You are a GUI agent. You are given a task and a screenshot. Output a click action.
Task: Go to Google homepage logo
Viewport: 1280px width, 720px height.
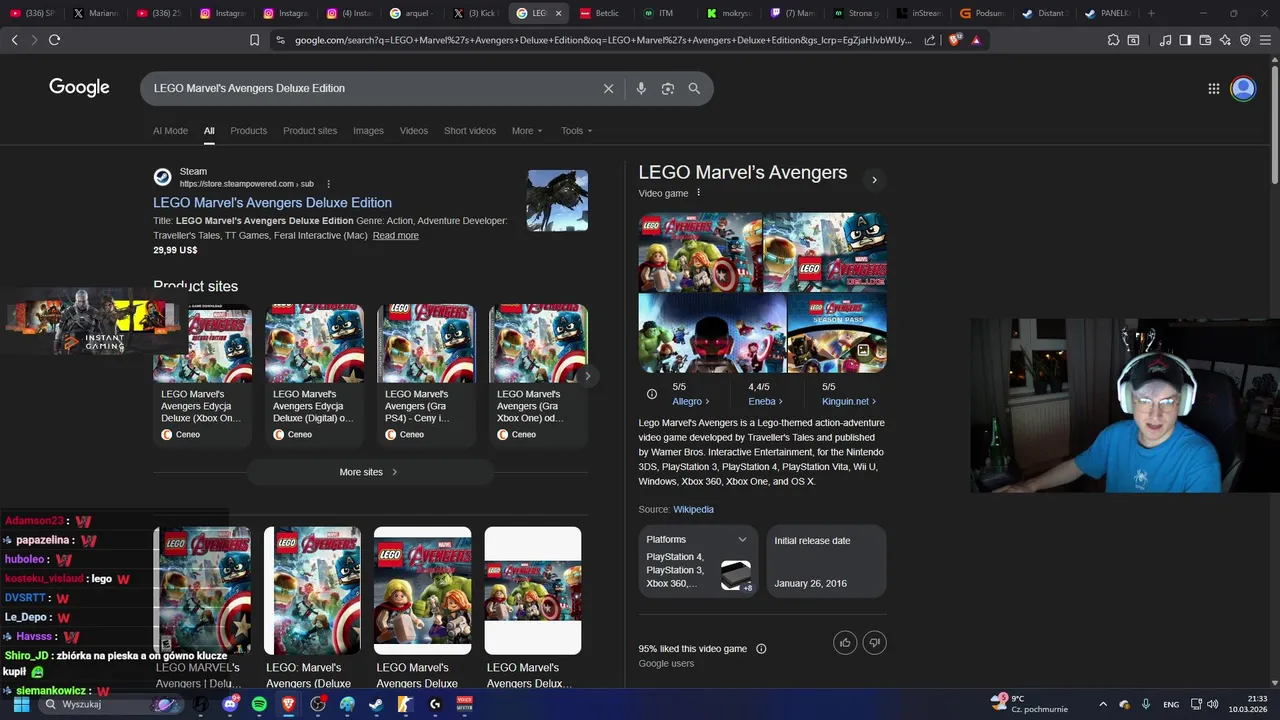tap(79, 88)
